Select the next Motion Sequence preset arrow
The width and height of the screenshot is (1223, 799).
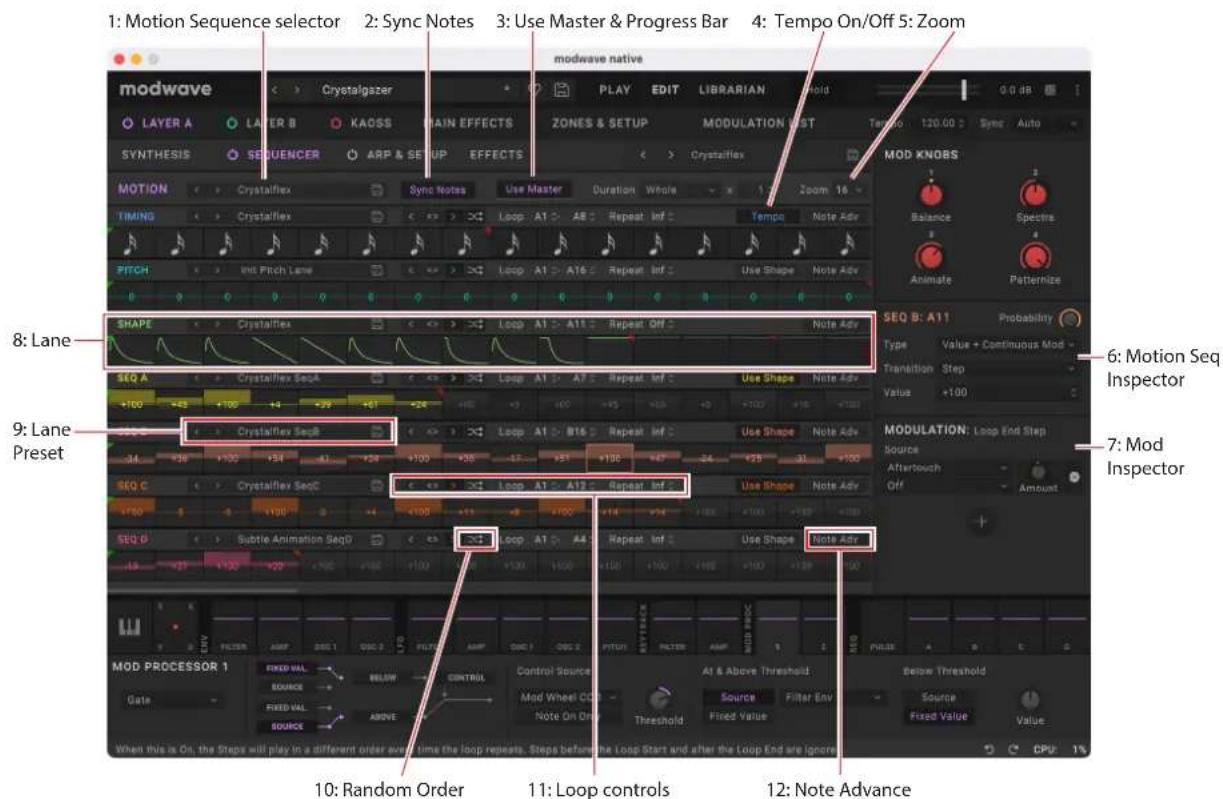(x=219, y=189)
